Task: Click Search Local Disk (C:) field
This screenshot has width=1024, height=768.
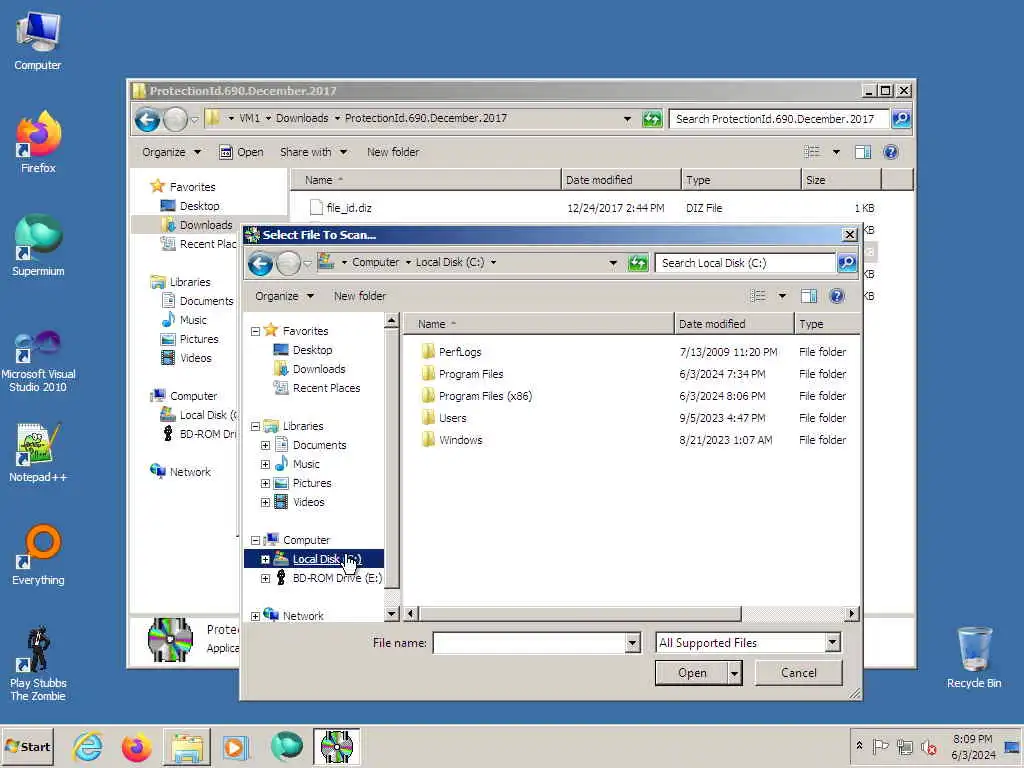Action: [745, 263]
